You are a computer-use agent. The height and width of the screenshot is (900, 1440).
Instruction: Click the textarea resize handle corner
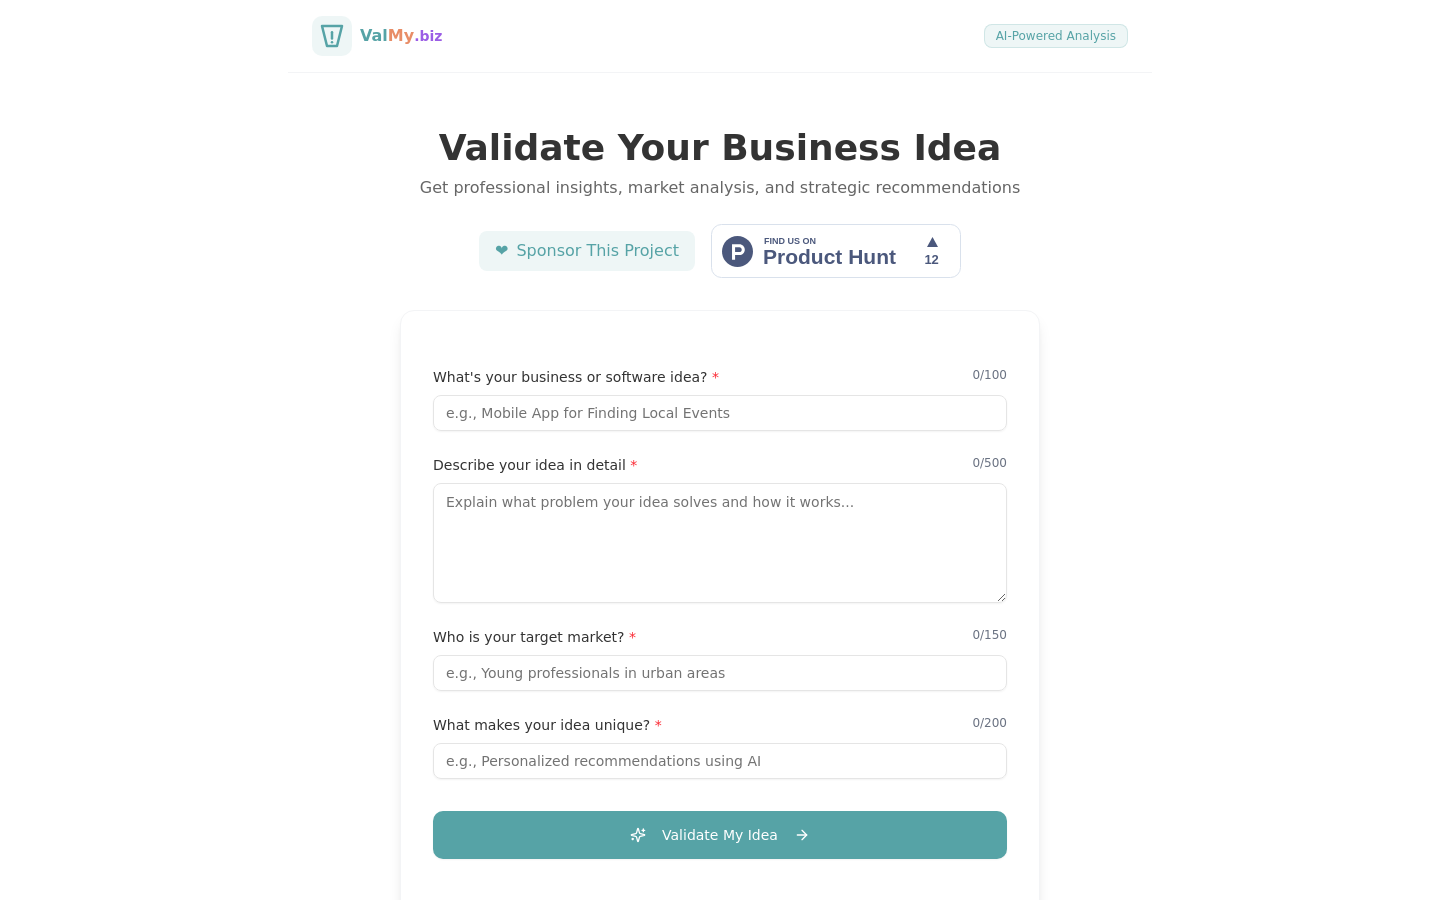tap(1001, 597)
